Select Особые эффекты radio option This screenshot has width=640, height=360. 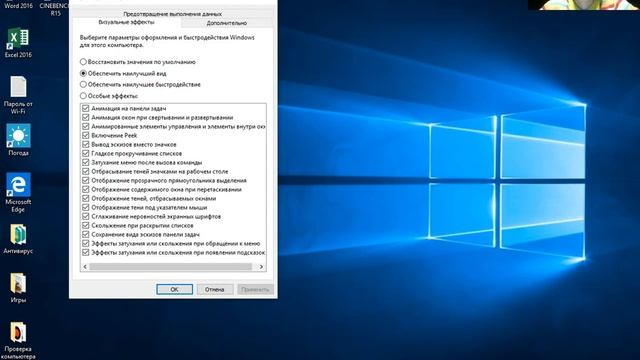(83, 96)
